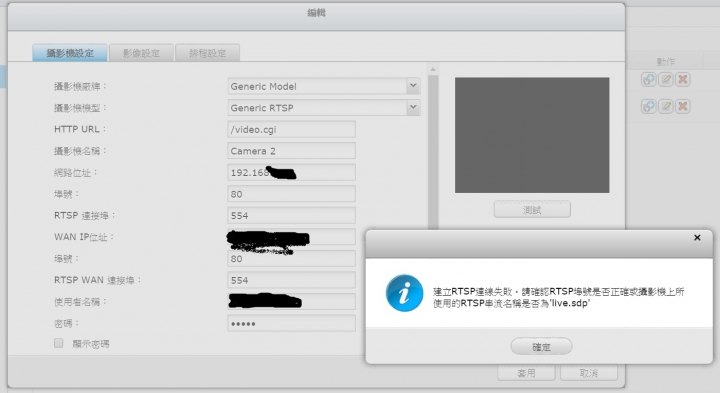This screenshot has height=393, width=720.
Task: Click the HTTP URL field showing /video.cgi
Action: point(292,129)
